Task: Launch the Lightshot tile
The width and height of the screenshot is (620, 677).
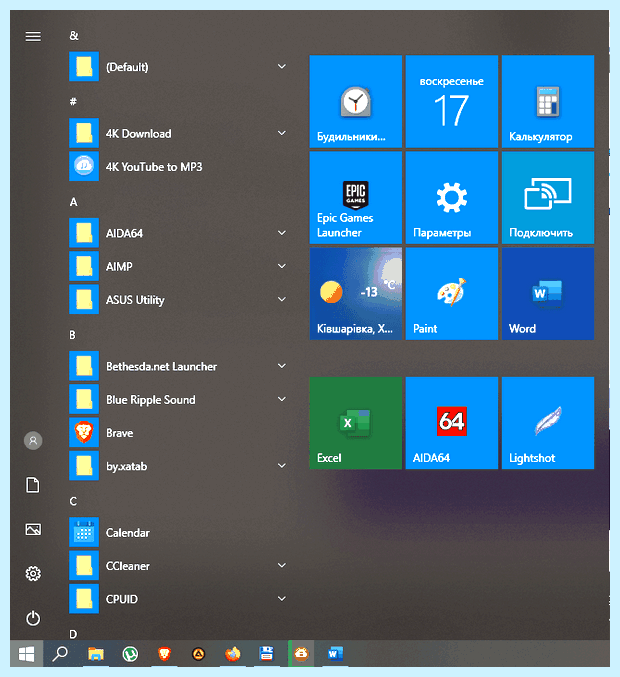Action: point(547,423)
